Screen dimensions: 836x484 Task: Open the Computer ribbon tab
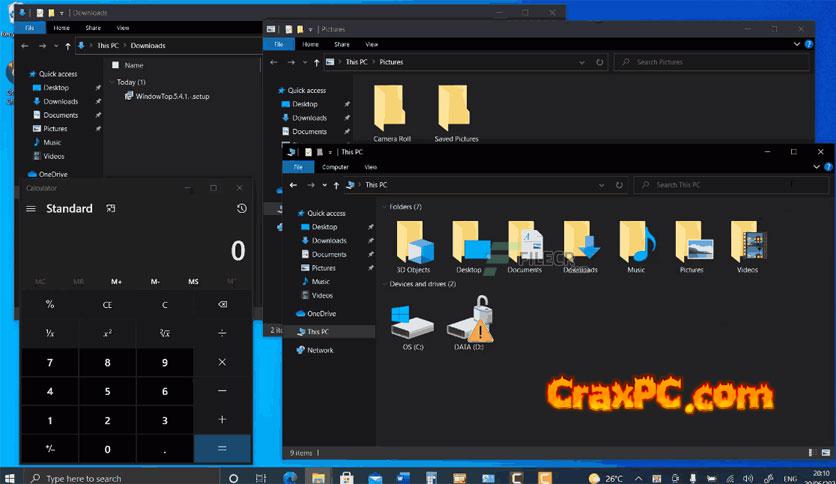(x=335, y=167)
